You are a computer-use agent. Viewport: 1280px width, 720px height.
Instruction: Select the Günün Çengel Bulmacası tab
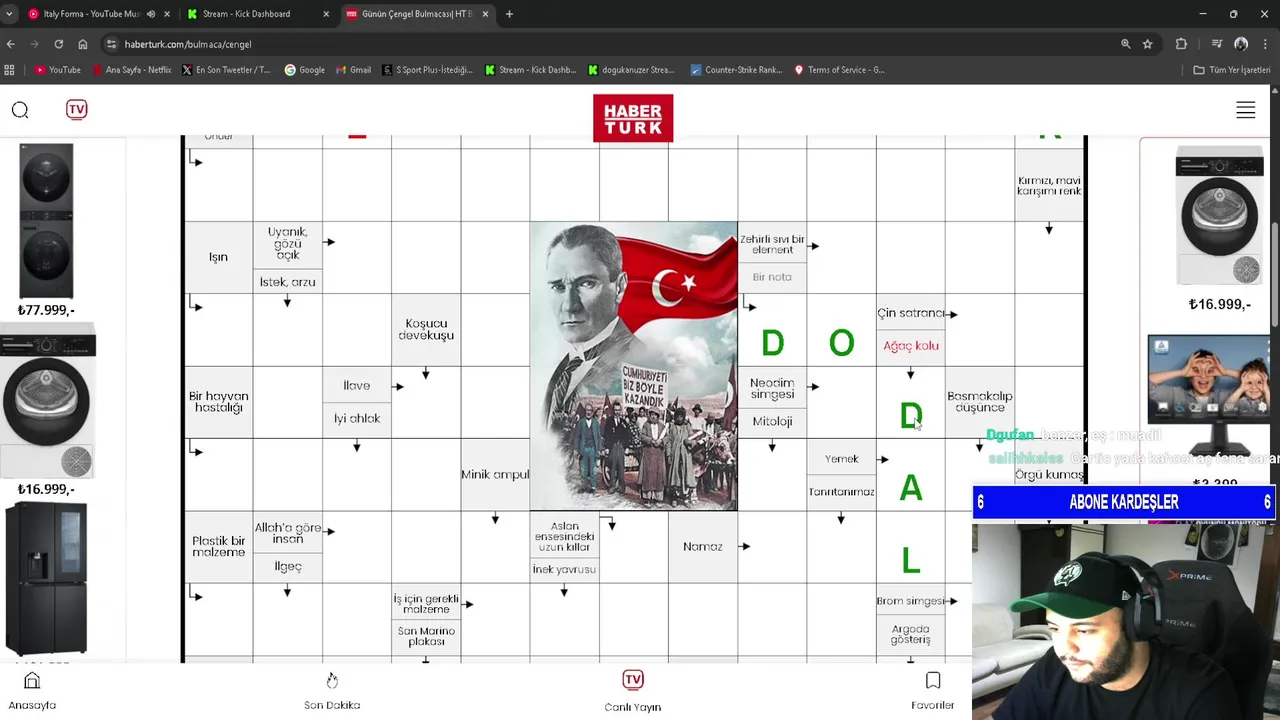416,14
